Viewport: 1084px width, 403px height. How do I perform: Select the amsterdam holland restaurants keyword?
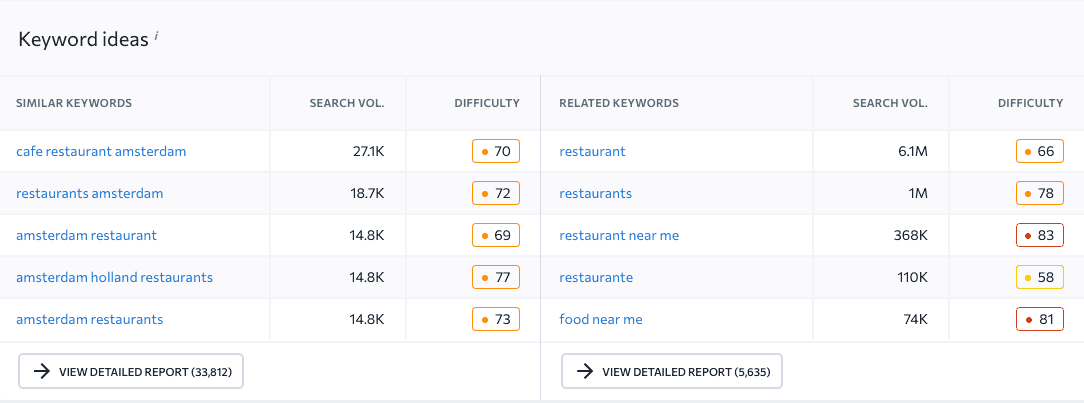point(114,278)
